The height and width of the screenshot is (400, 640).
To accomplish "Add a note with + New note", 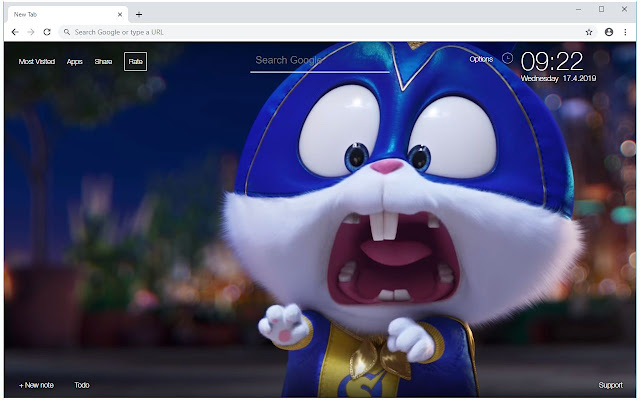I will [x=36, y=385].
